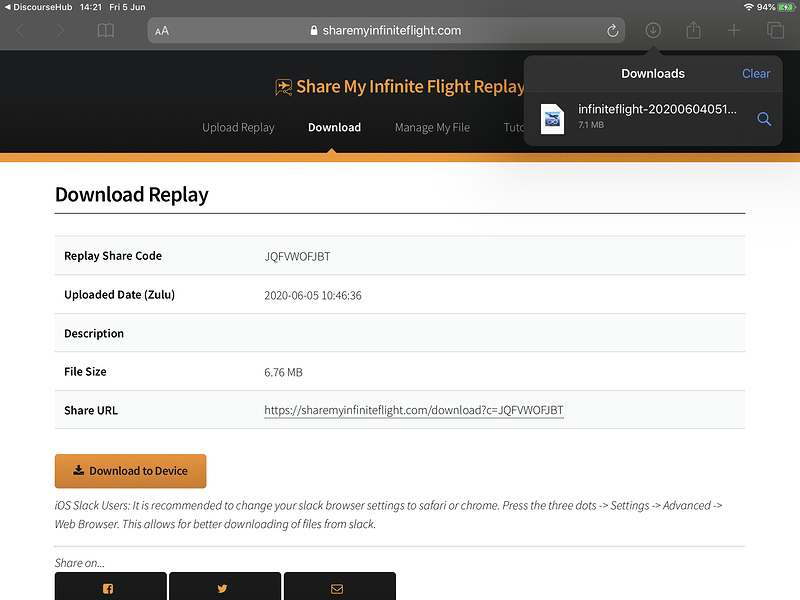Toggle the Safari downloads button
Viewport: 800px width, 600px height.
point(653,31)
